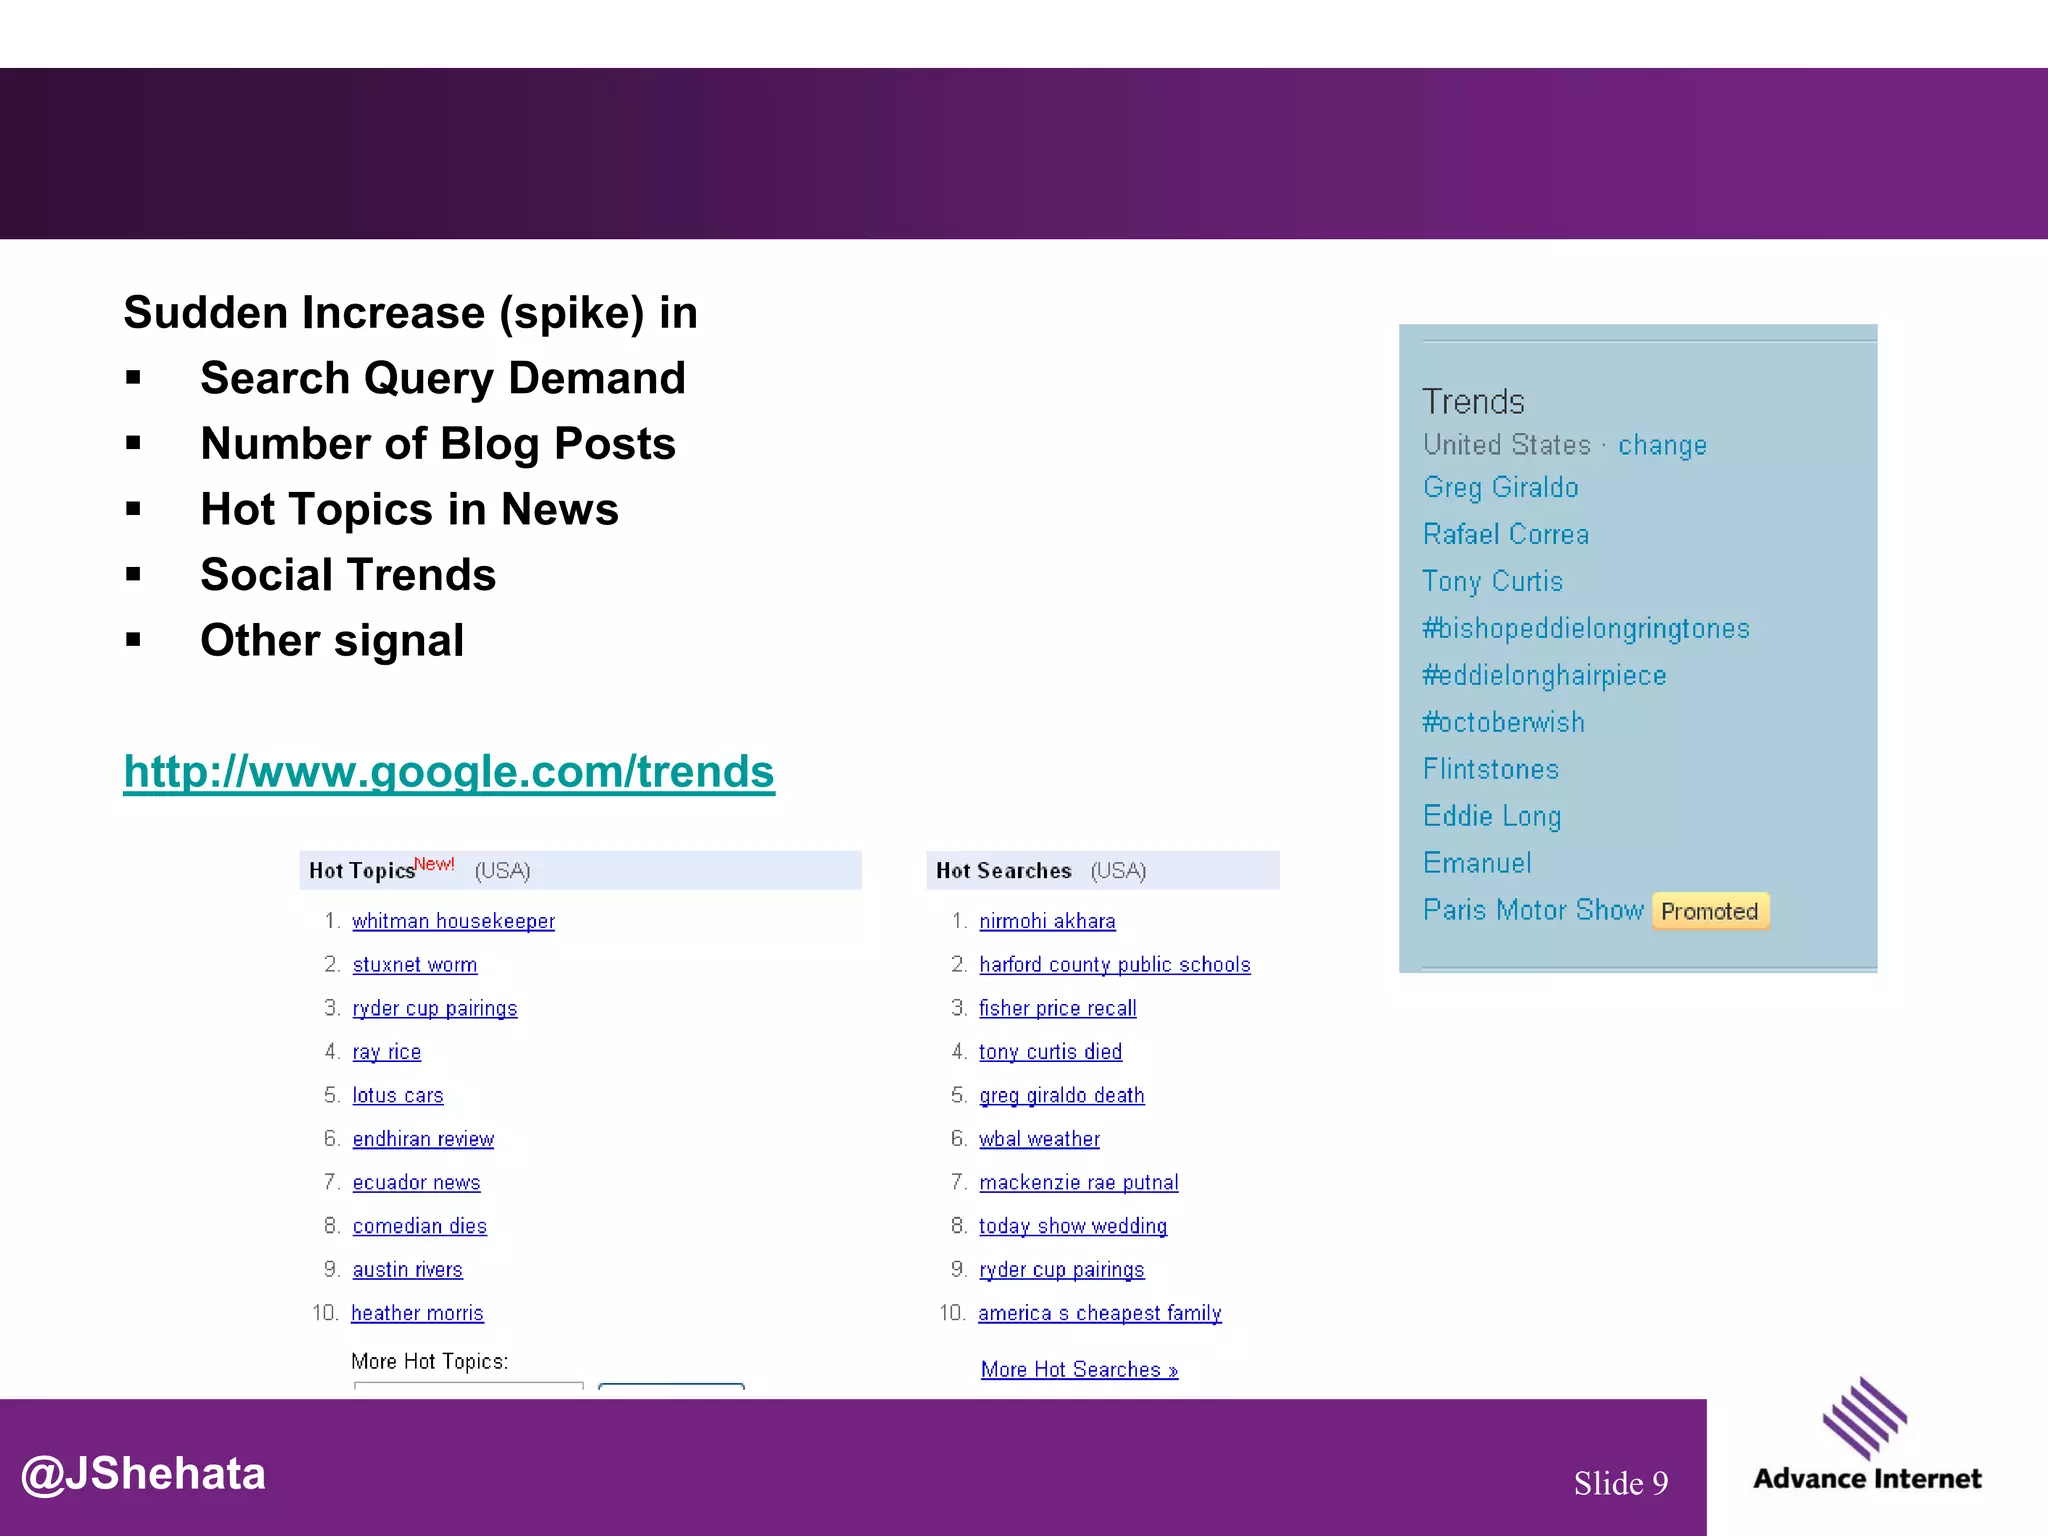Viewport: 2048px width, 1536px height.
Task: Open the google.com/trends hyperlink
Action: 449,771
